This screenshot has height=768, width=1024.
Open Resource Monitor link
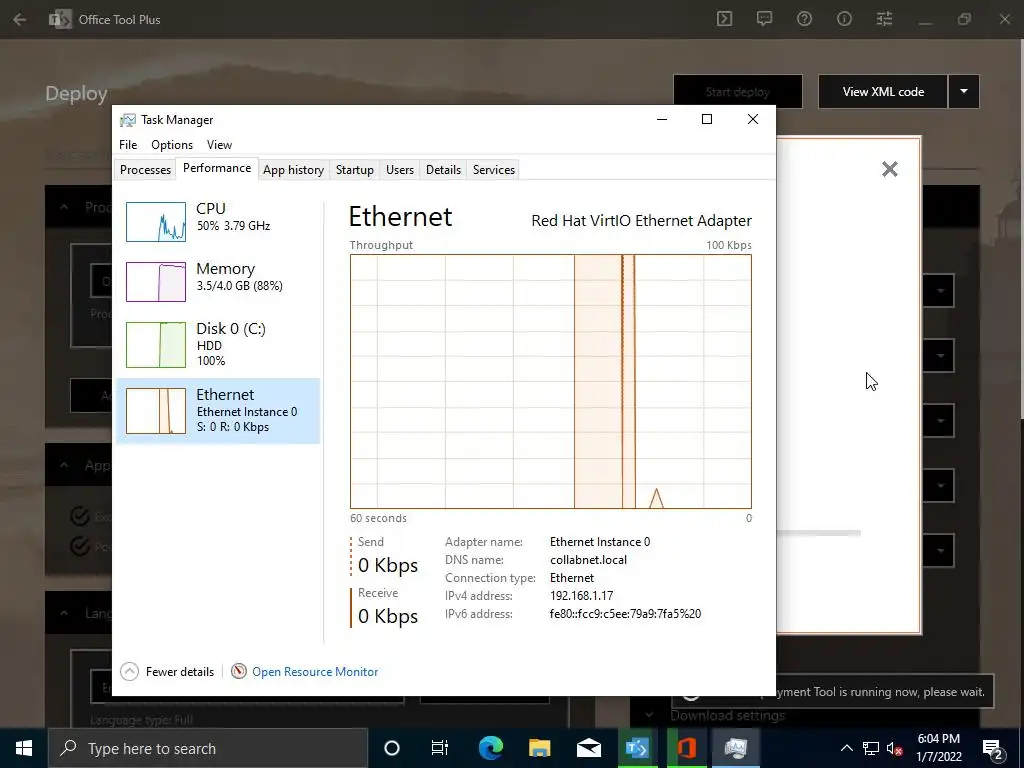[315, 671]
